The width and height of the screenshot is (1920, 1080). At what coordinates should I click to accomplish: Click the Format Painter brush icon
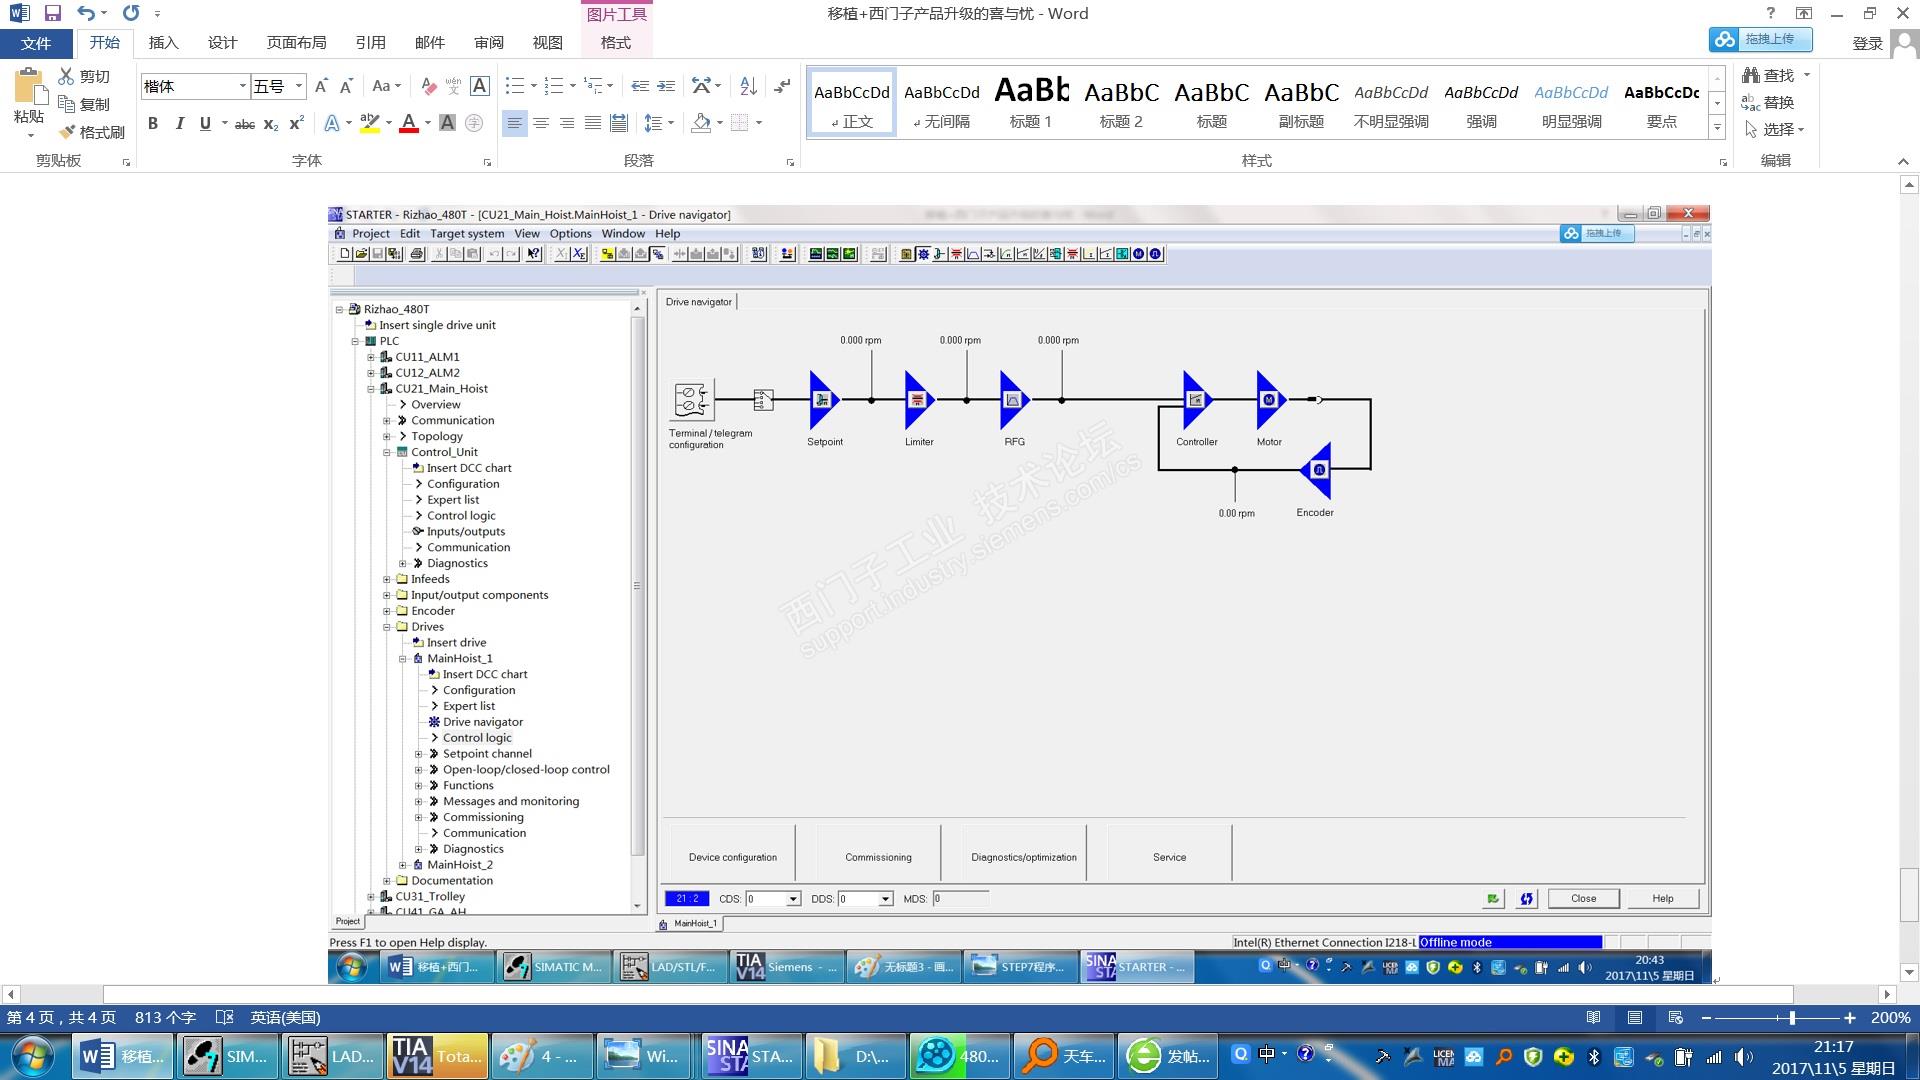68,132
